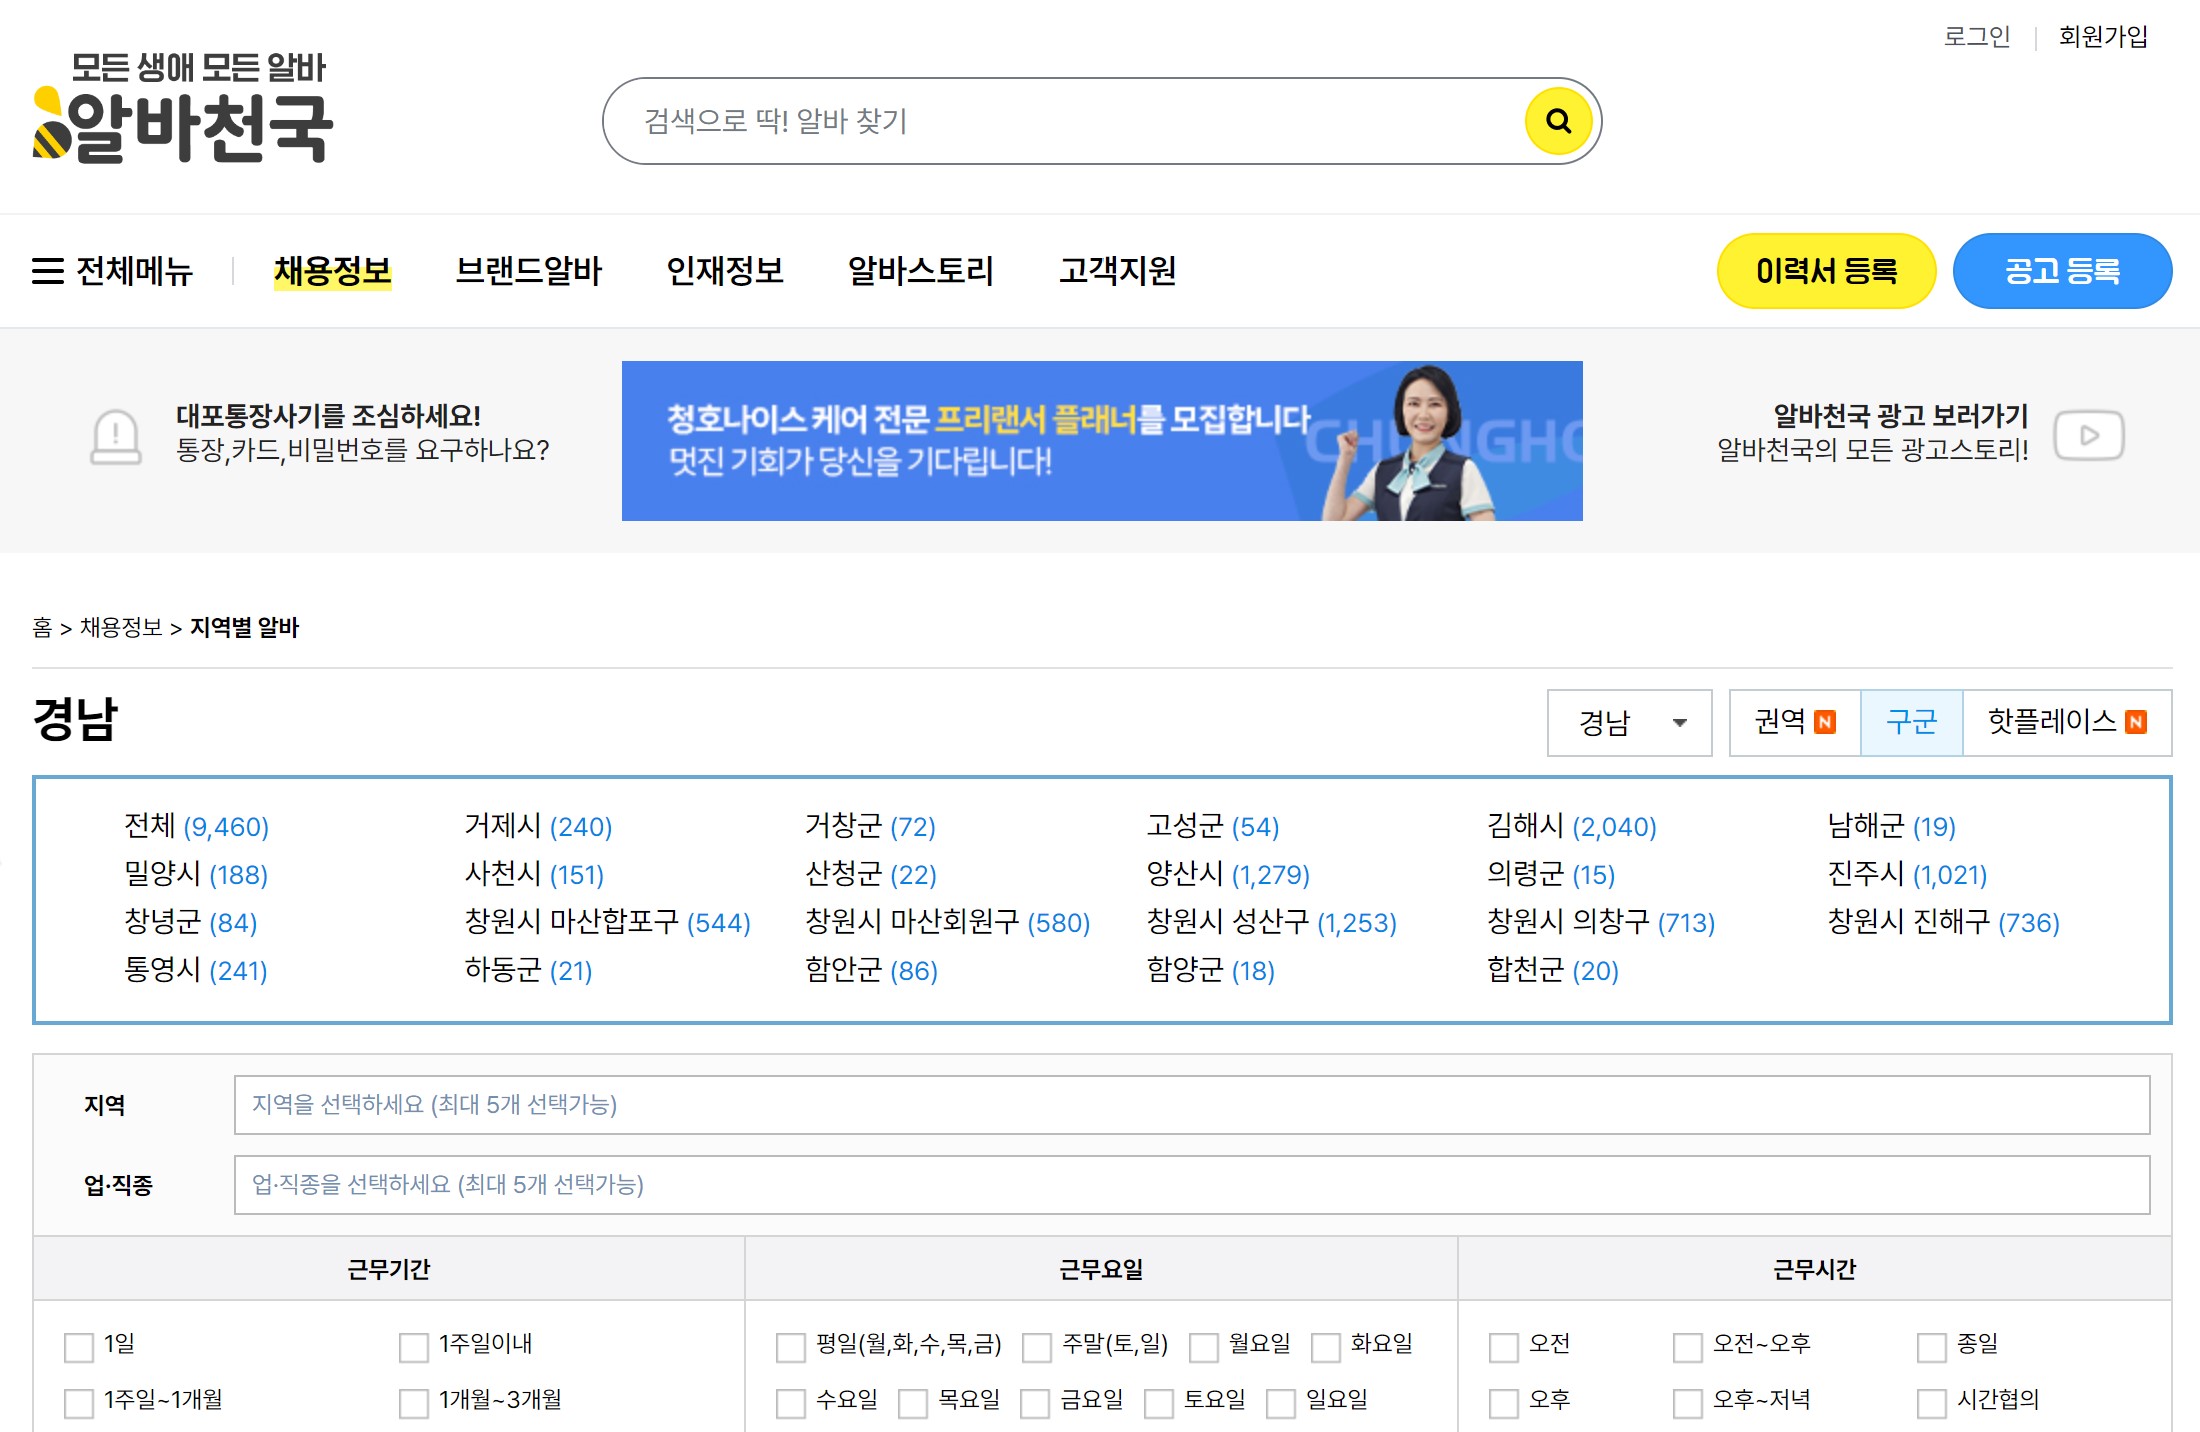This screenshot has height=1432, width=2200.
Task: Click the video play icon for 광고 보러가기
Action: 2088,436
